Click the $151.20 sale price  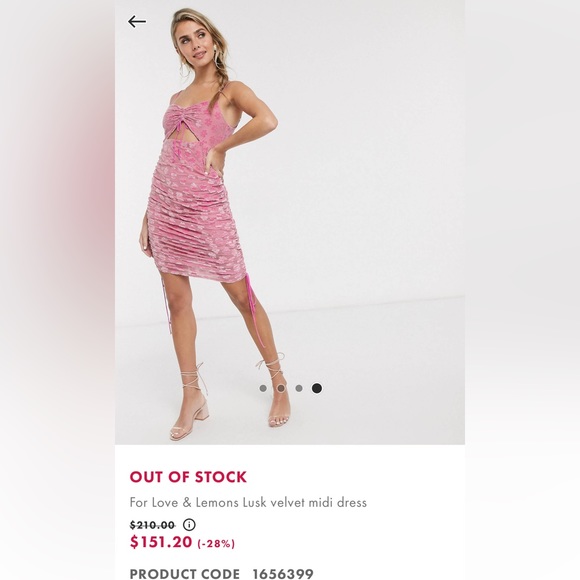(161, 542)
